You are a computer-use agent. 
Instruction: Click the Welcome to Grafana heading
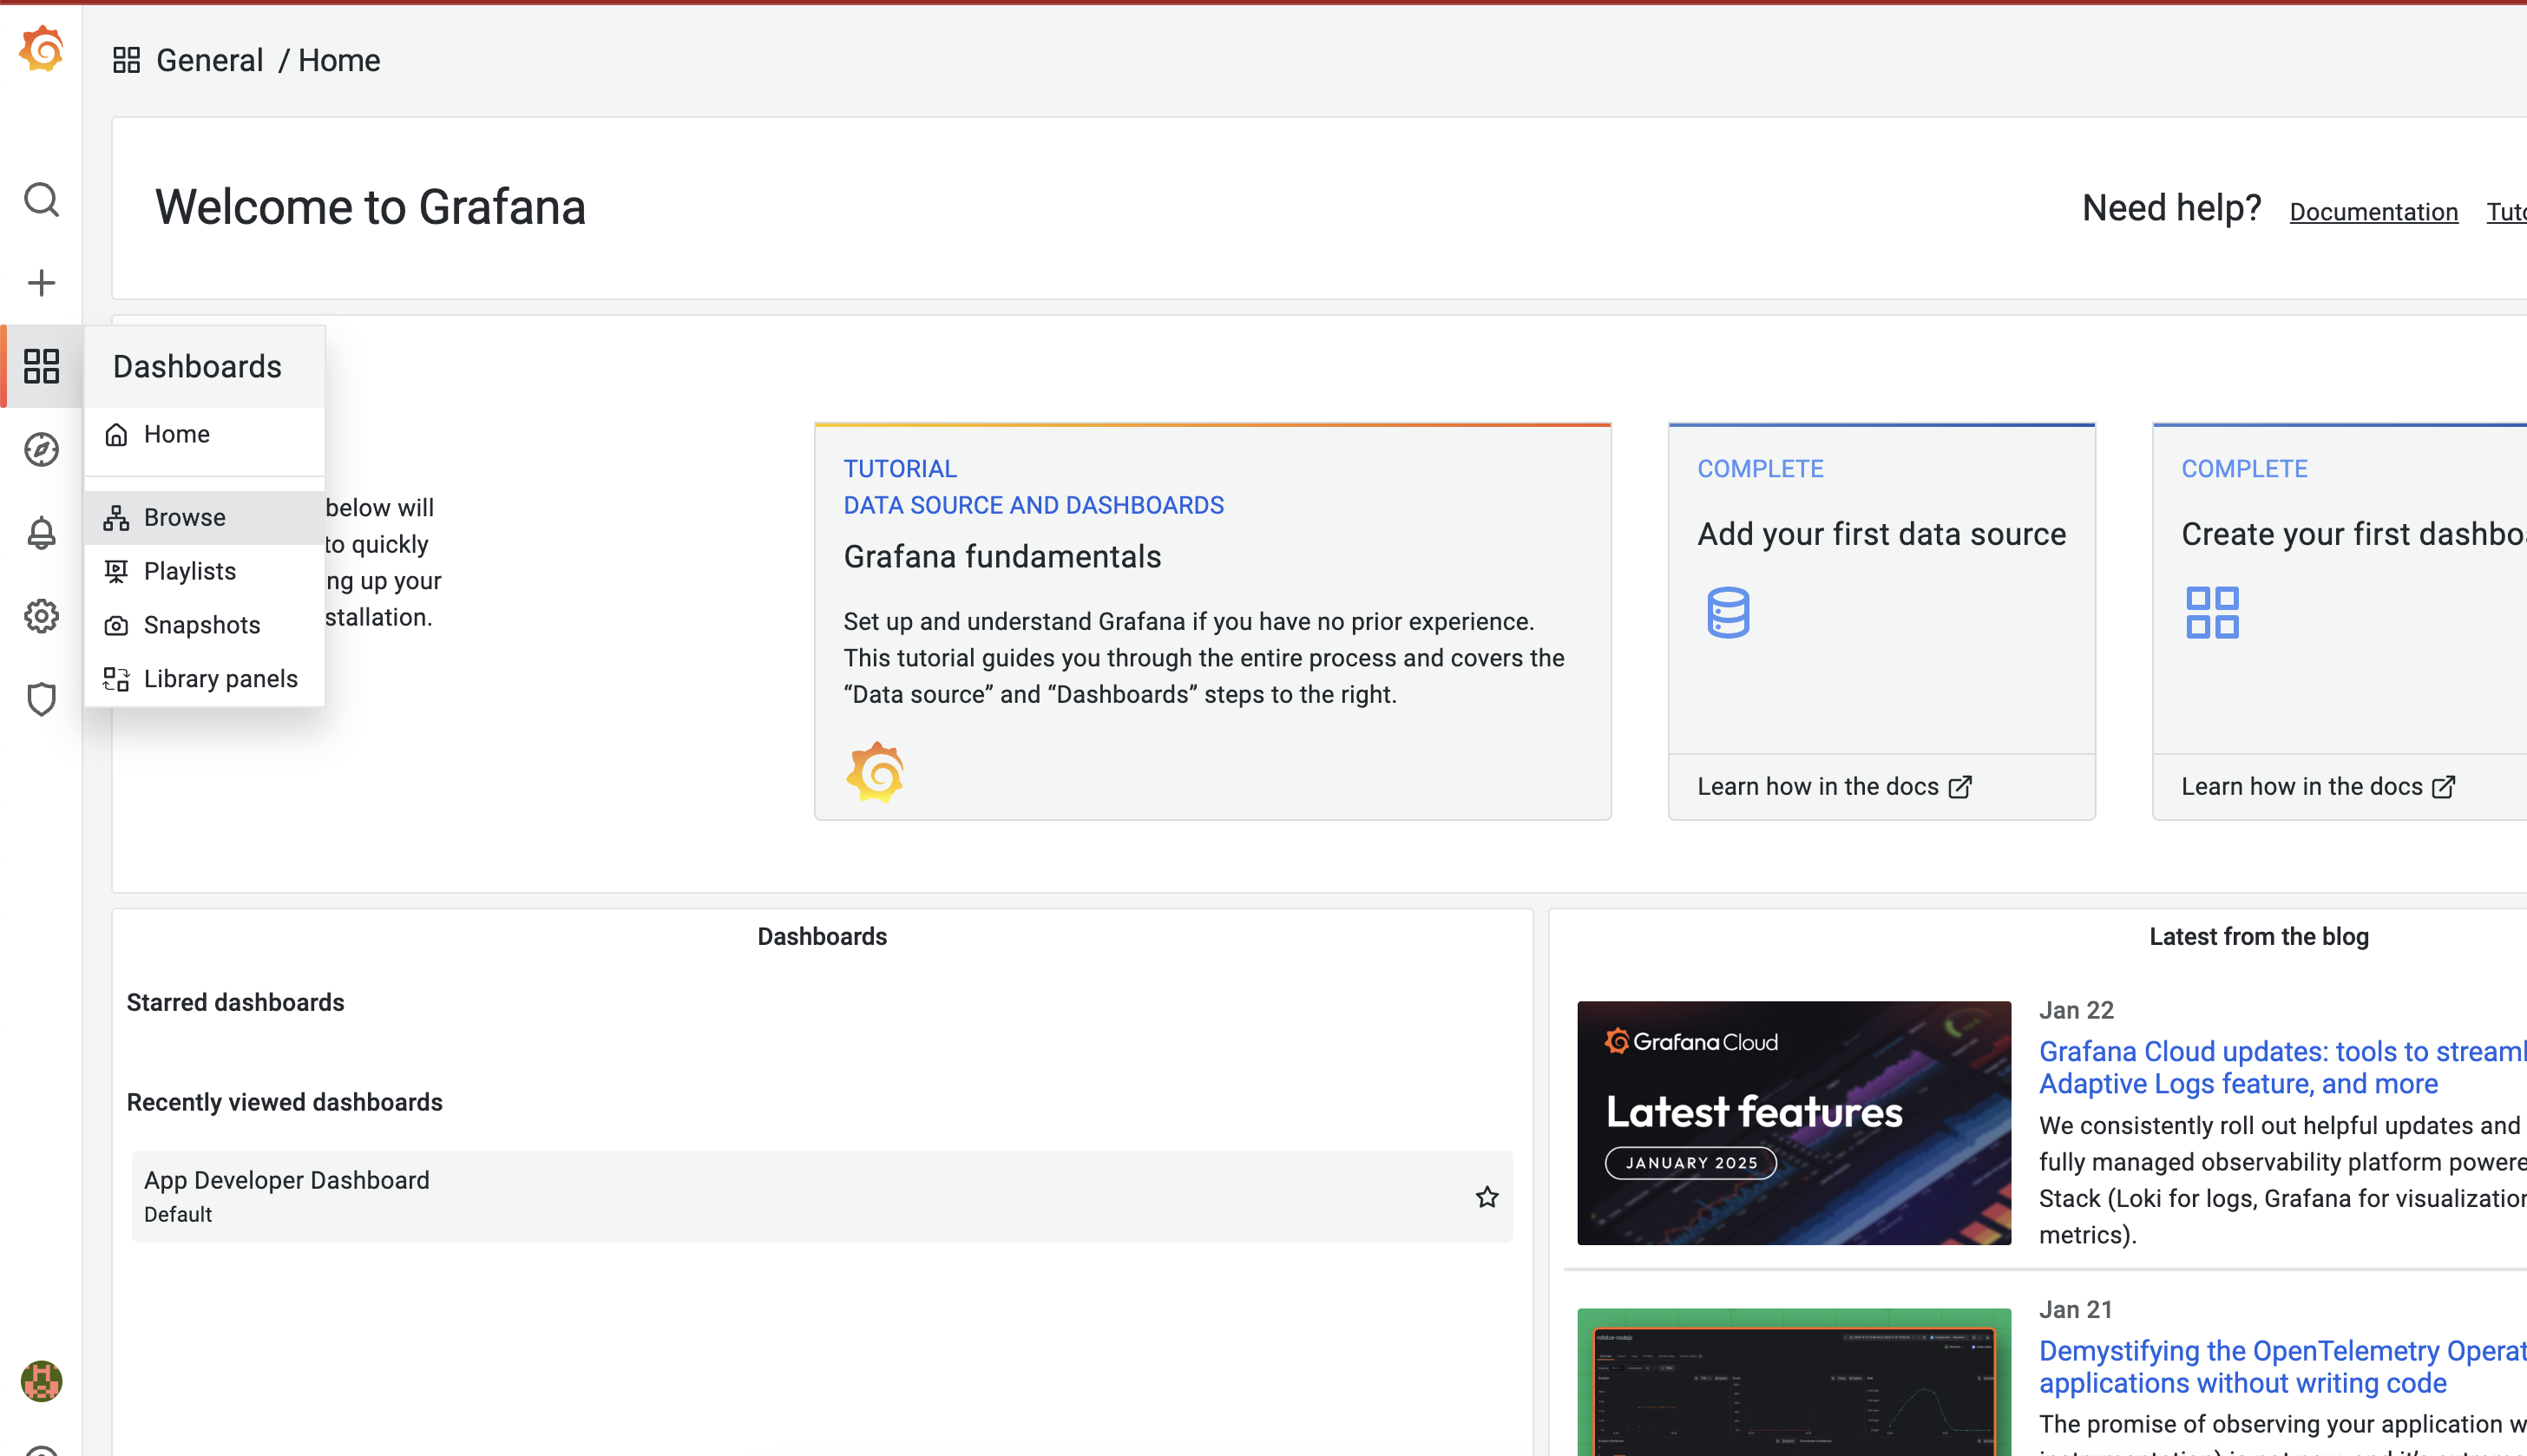point(370,207)
